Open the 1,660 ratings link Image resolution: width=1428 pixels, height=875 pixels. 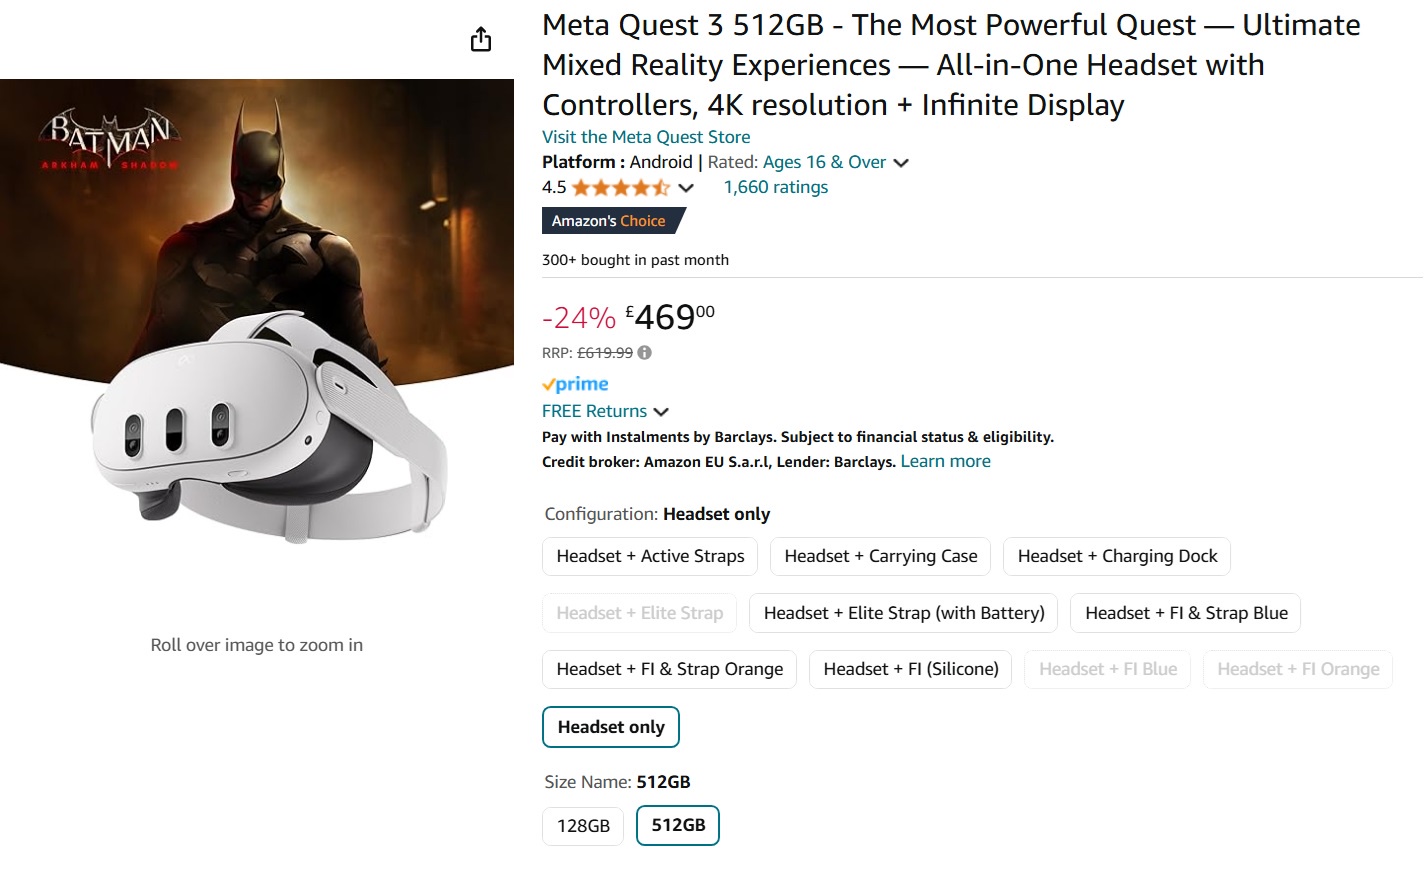pos(775,187)
